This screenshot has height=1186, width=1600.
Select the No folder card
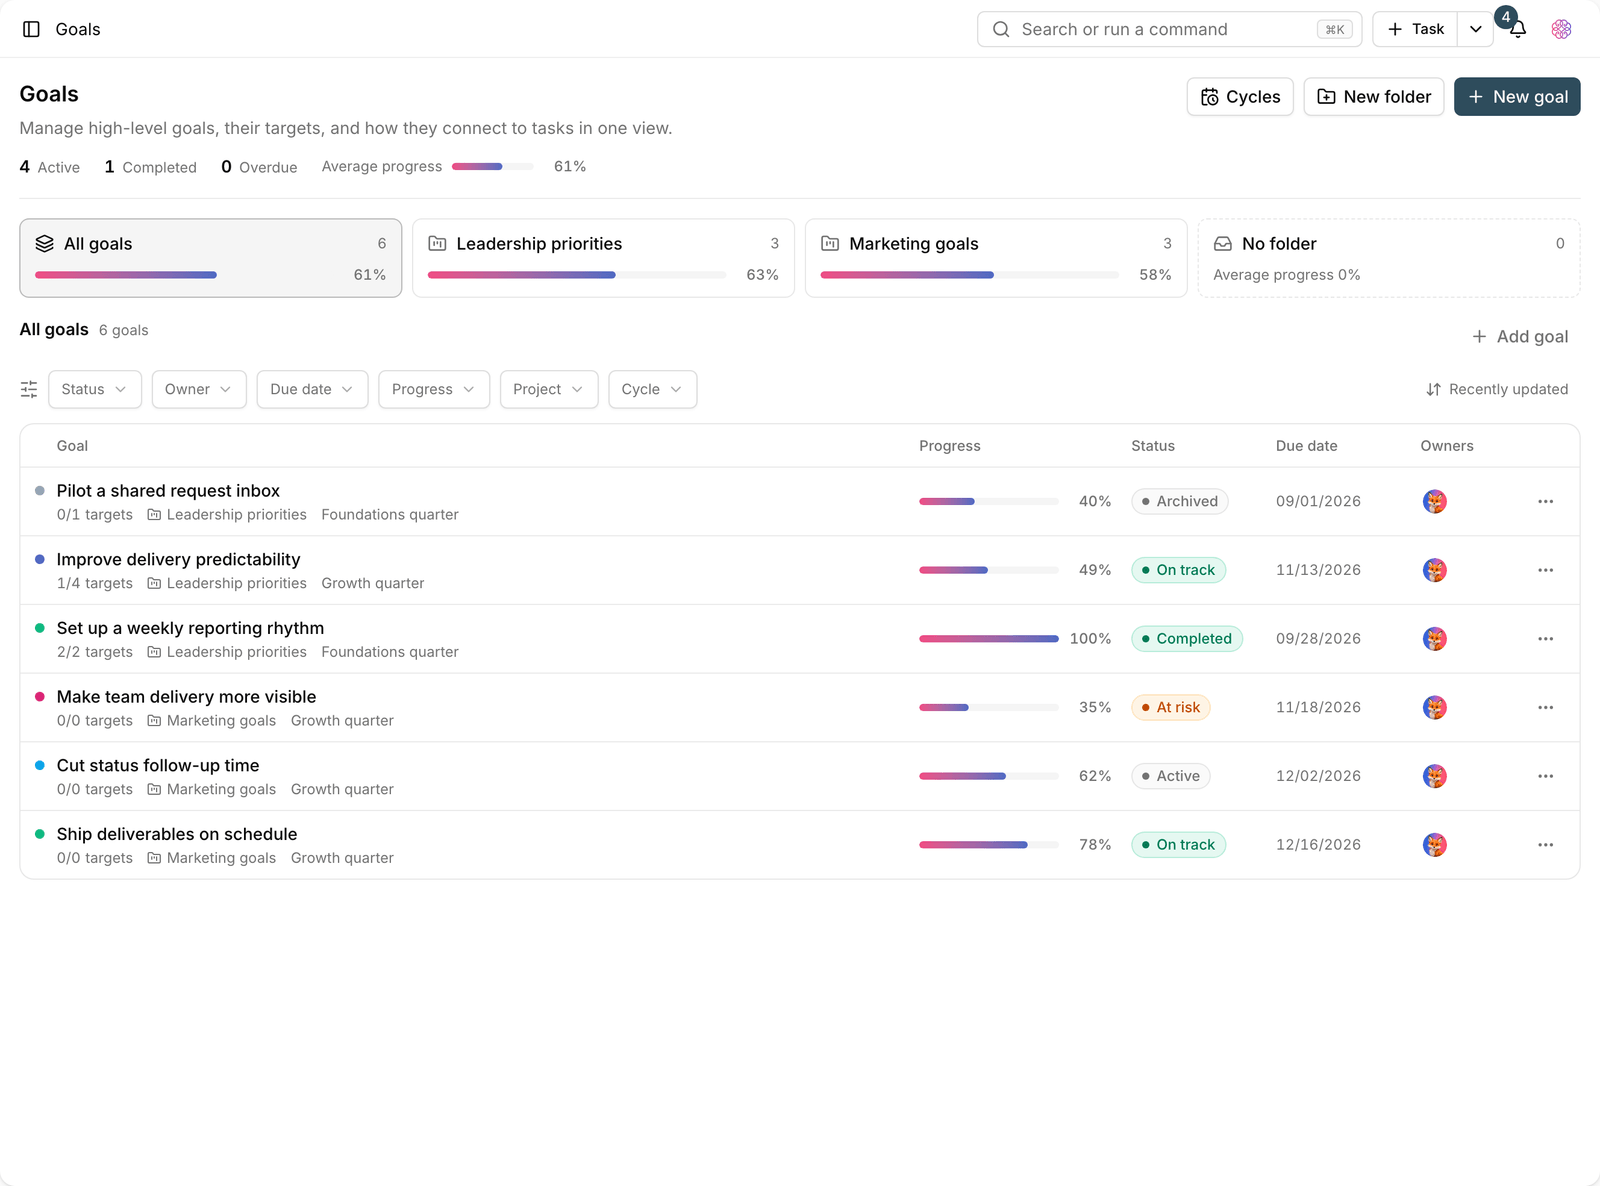(x=1389, y=258)
